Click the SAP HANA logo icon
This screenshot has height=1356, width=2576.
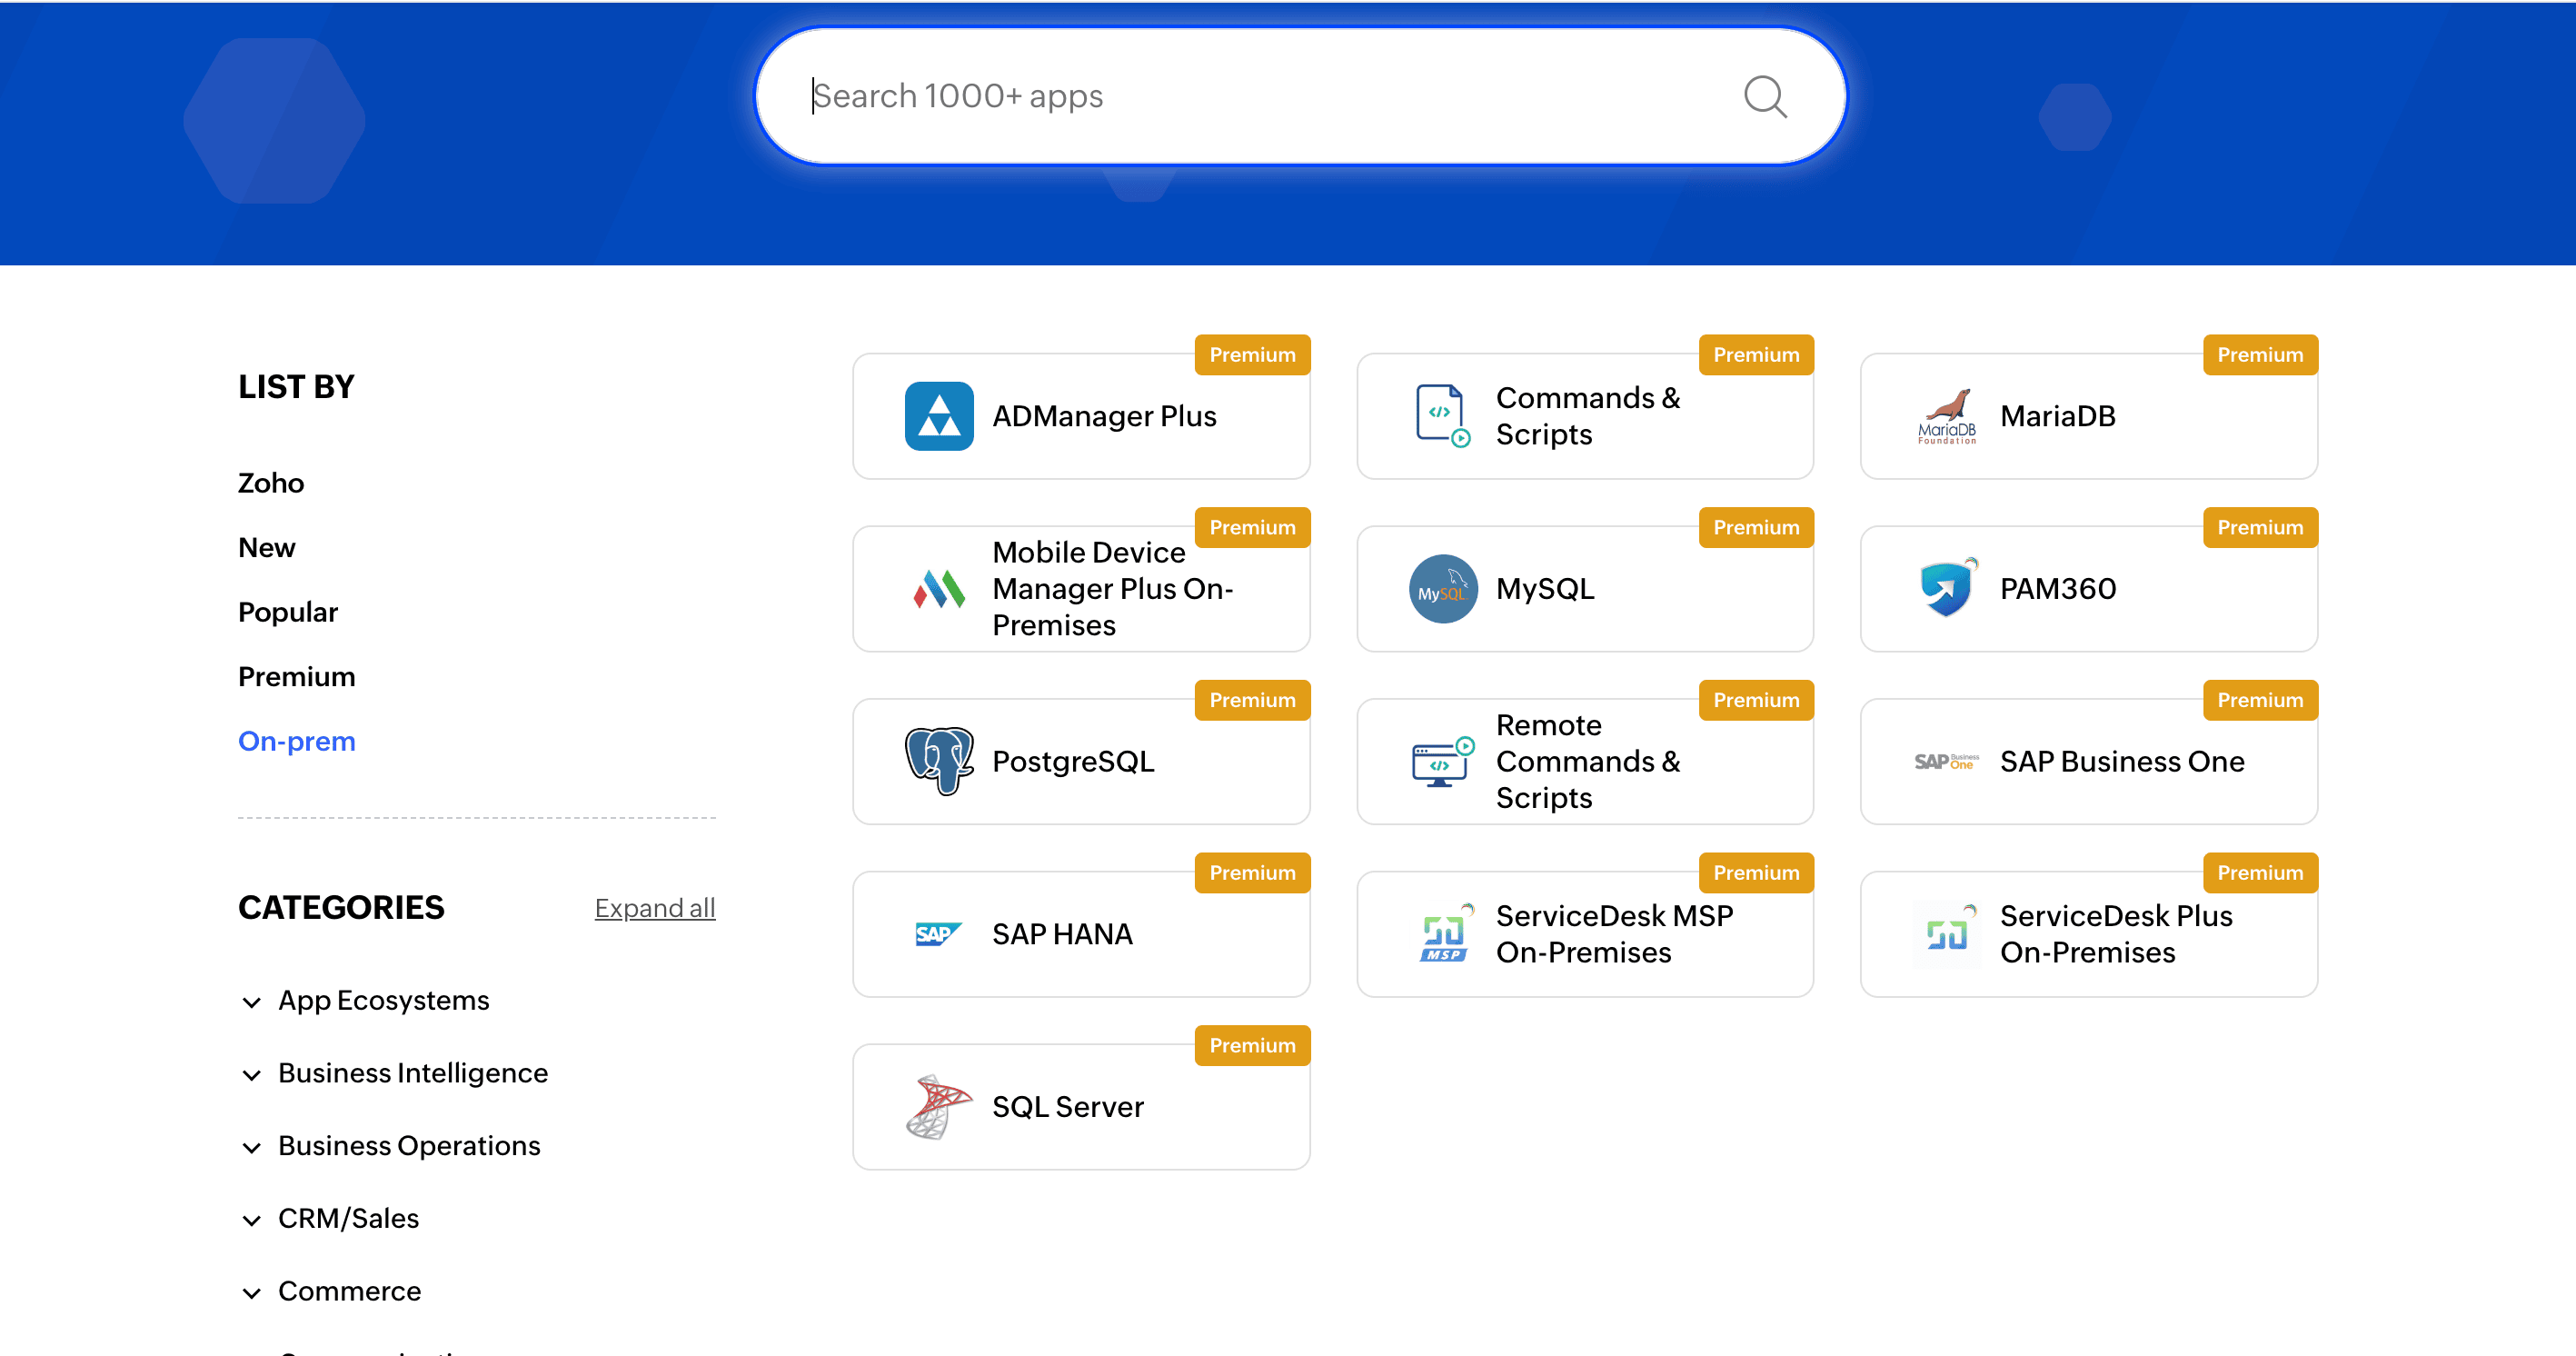point(938,934)
